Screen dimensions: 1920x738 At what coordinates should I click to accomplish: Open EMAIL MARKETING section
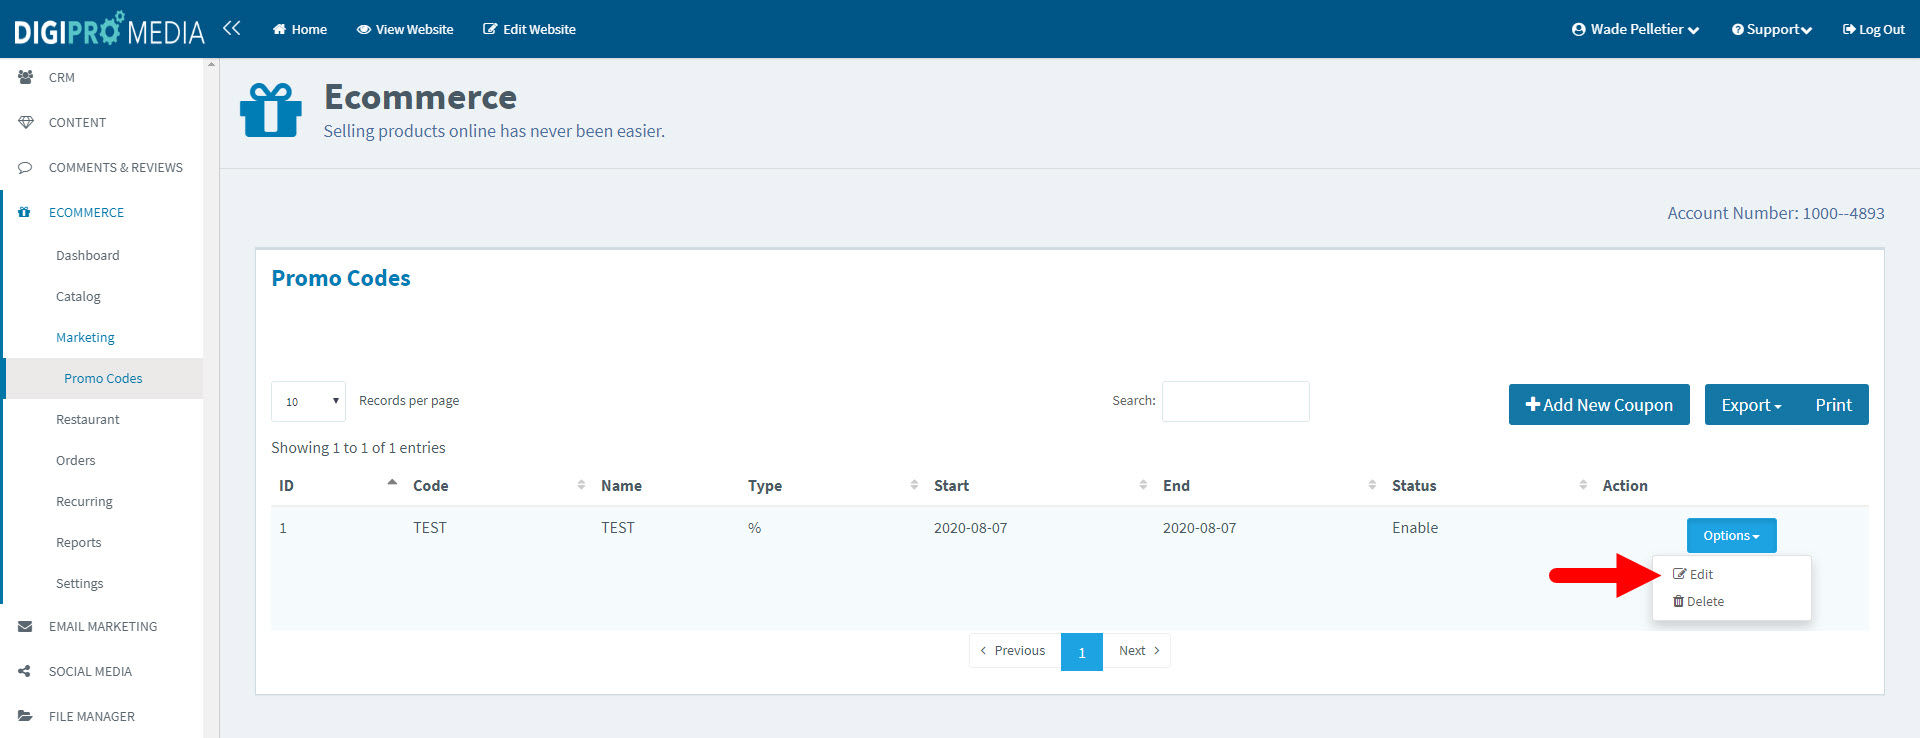pos(102,626)
